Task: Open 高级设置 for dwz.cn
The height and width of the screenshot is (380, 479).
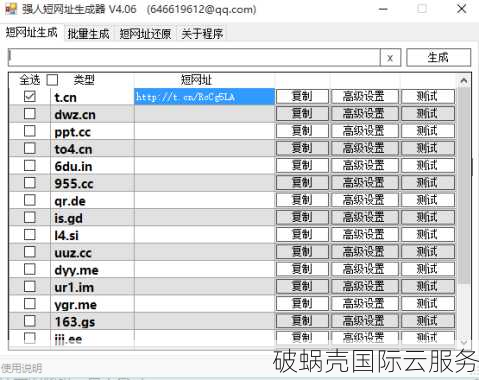Action: click(x=365, y=114)
